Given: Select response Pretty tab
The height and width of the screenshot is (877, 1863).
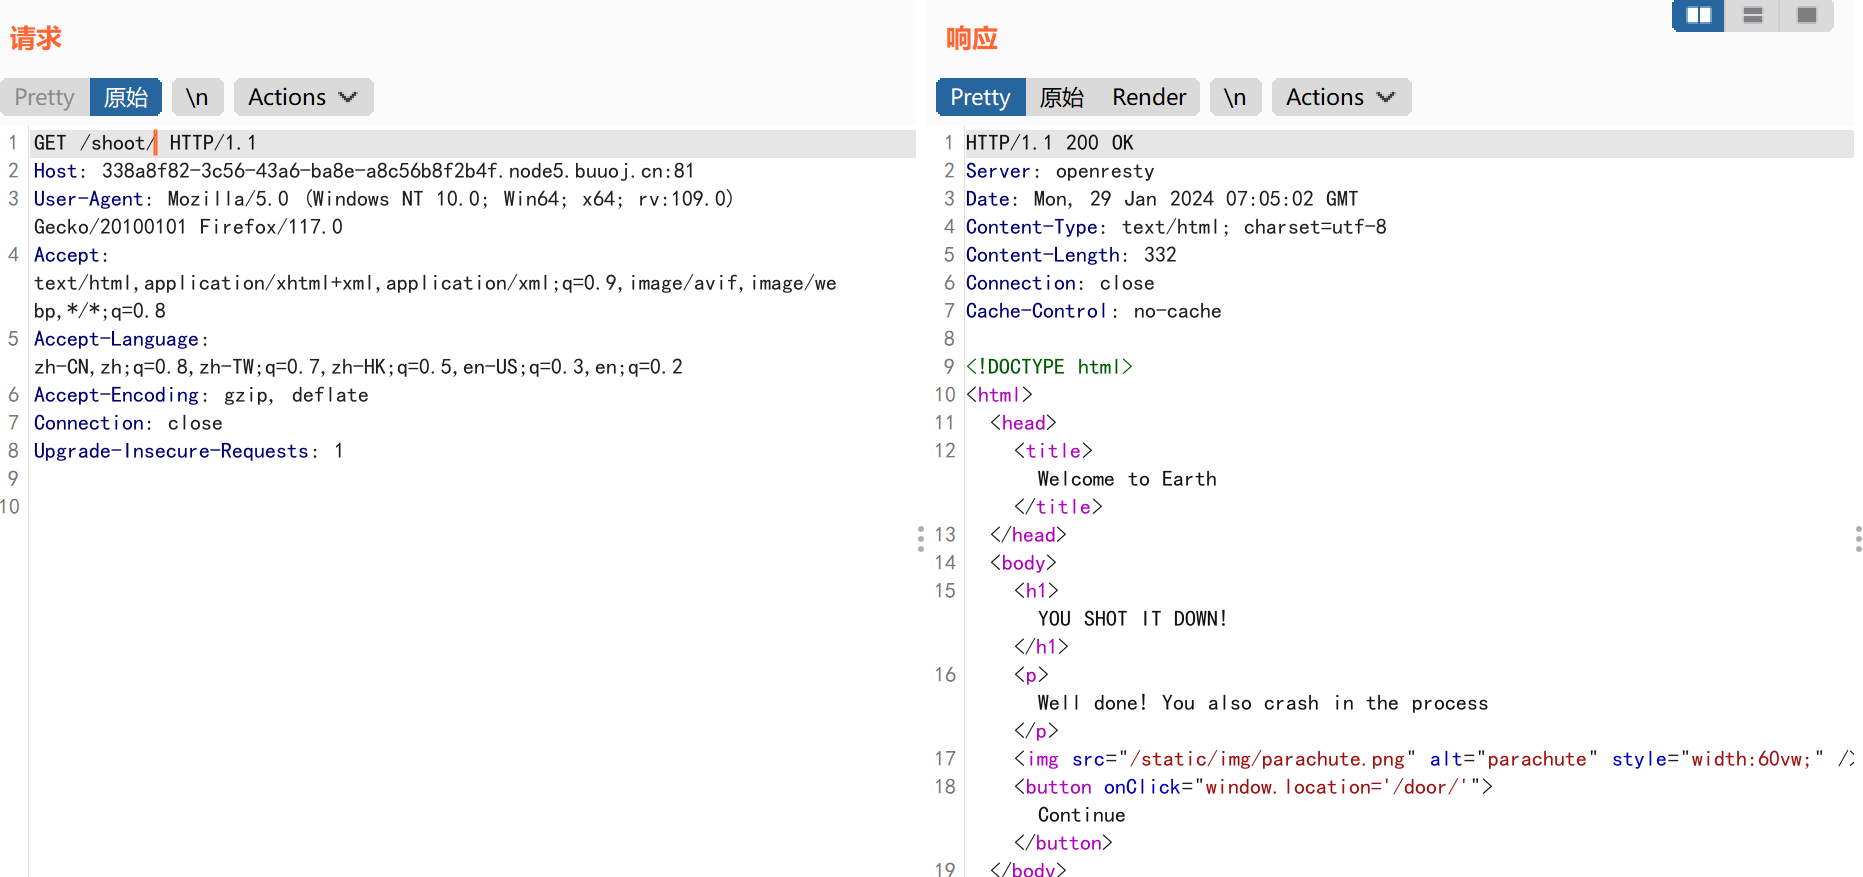Looking at the screenshot, I should pos(980,97).
